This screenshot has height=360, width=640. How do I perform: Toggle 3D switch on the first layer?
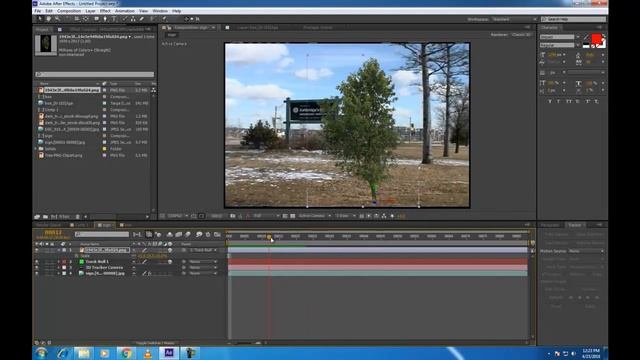pos(170,250)
